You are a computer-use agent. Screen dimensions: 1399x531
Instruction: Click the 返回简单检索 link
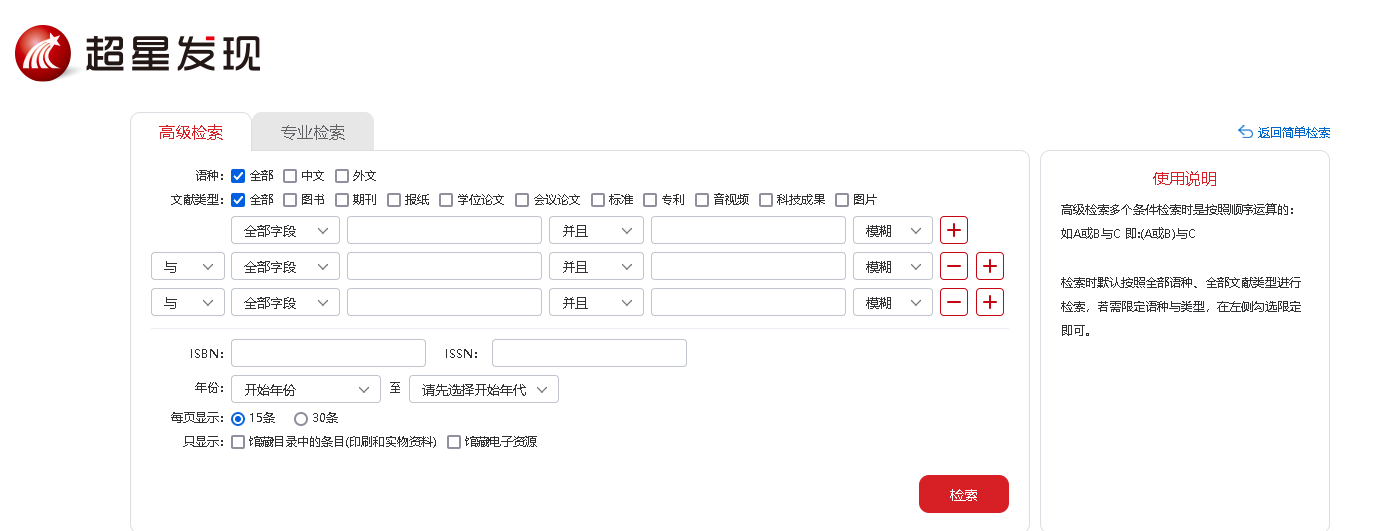[1293, 132]
